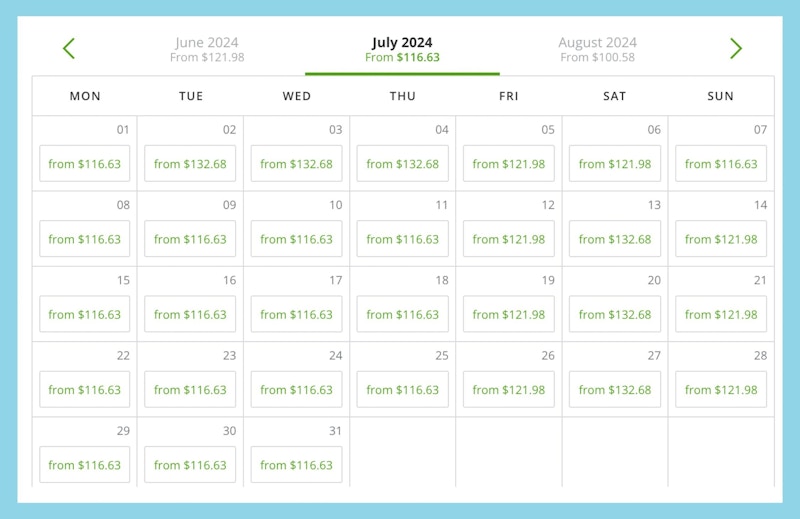Click the next month right arrow
800x519 pixels.
[x=736, y=48]
